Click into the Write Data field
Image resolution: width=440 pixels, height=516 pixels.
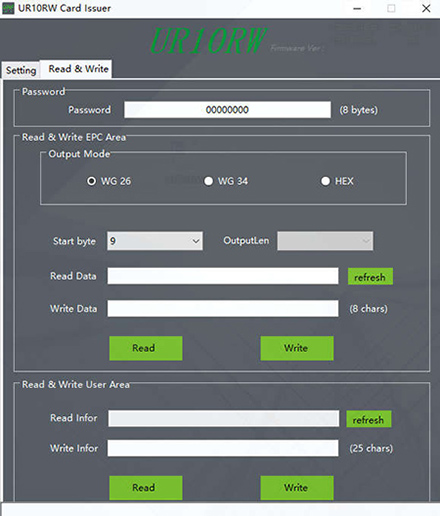pyautogui.click(x=223, y=309)
